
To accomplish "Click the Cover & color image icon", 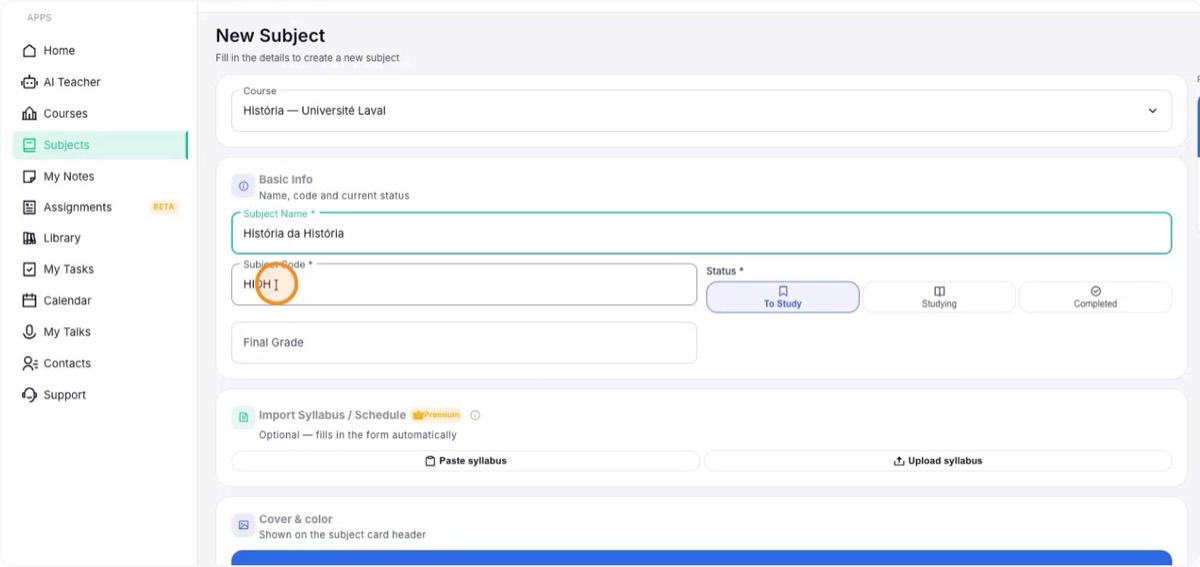I will point(243,525).
